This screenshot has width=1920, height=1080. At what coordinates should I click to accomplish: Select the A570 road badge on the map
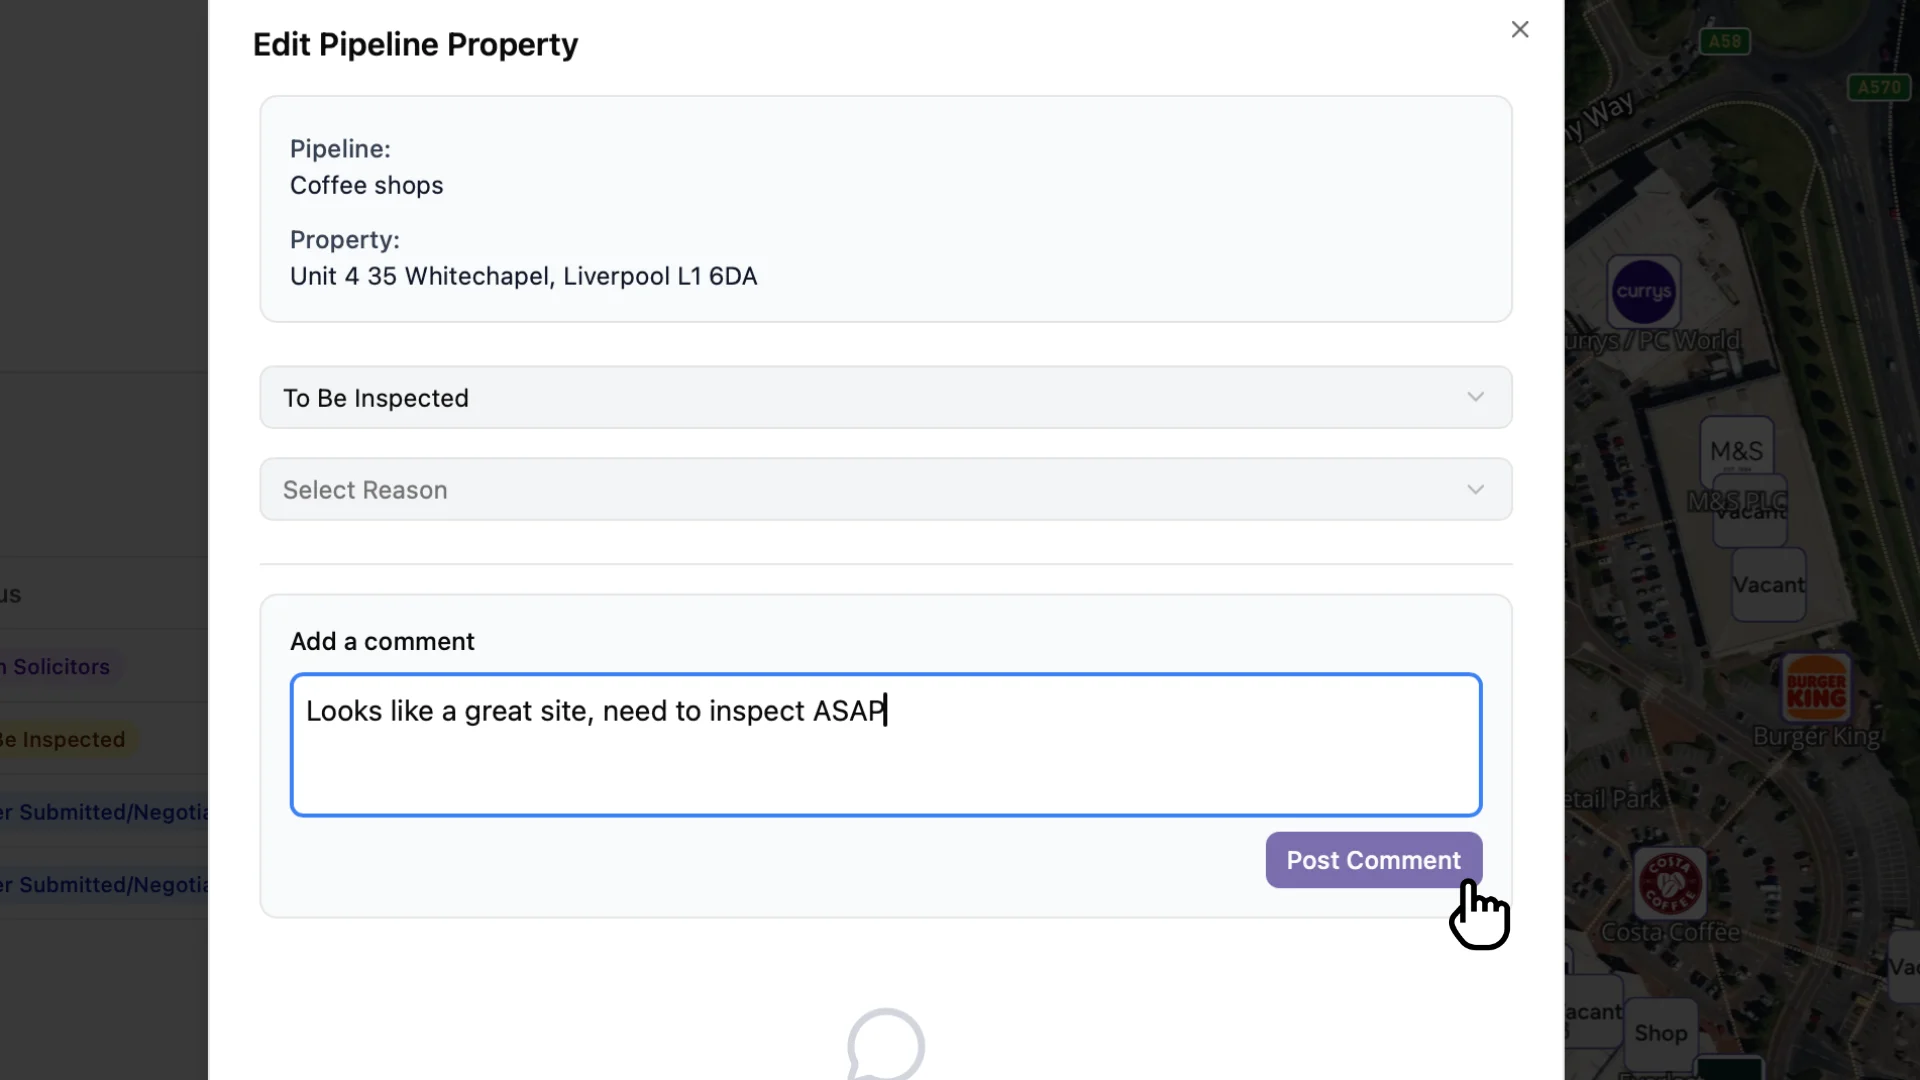[1878, 86]
